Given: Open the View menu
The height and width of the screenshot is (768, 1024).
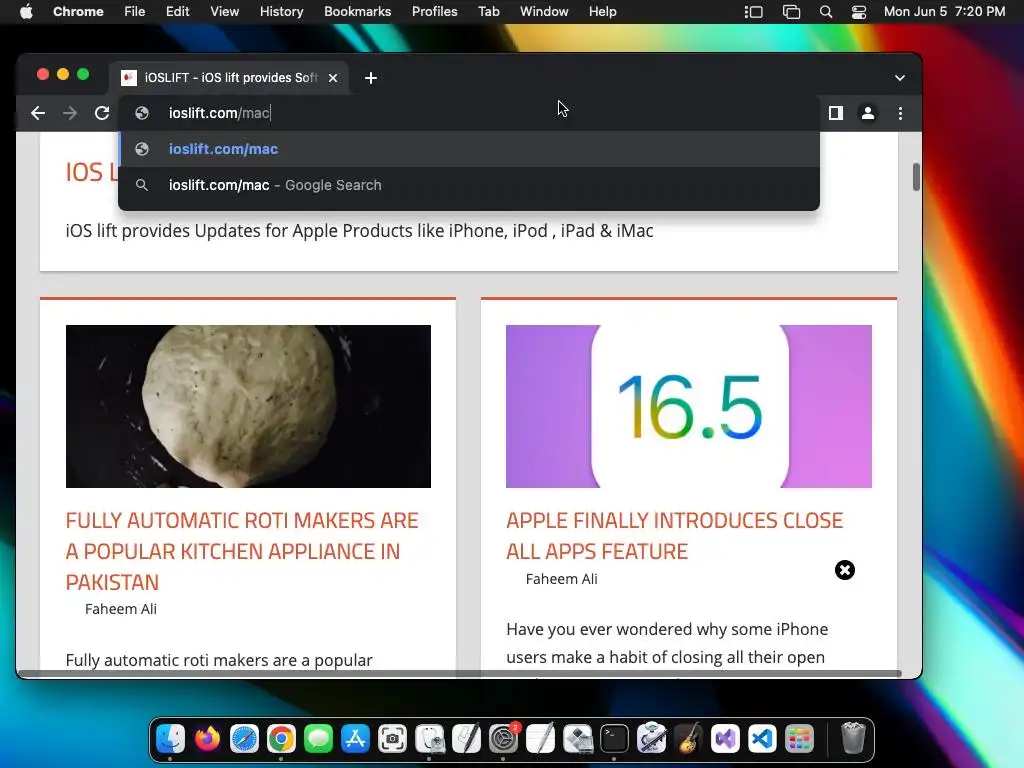Looking at the screenshot, I should (224, 12).
